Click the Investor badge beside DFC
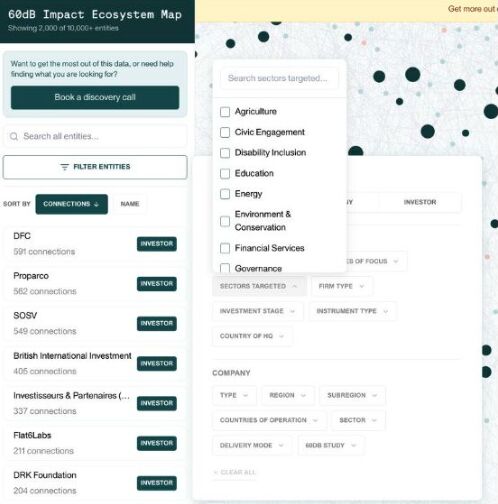 coord(157,244)
